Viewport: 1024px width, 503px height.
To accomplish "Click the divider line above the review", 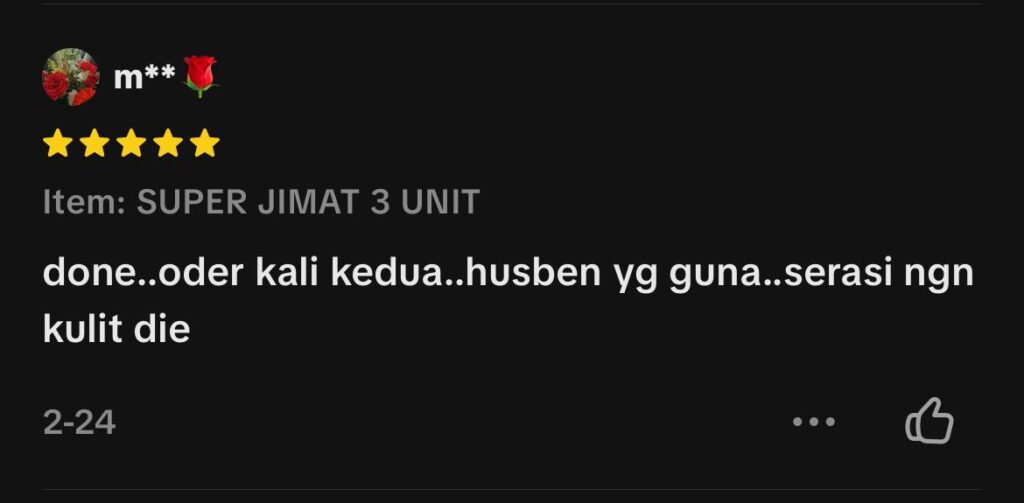I will pos(512,3).
